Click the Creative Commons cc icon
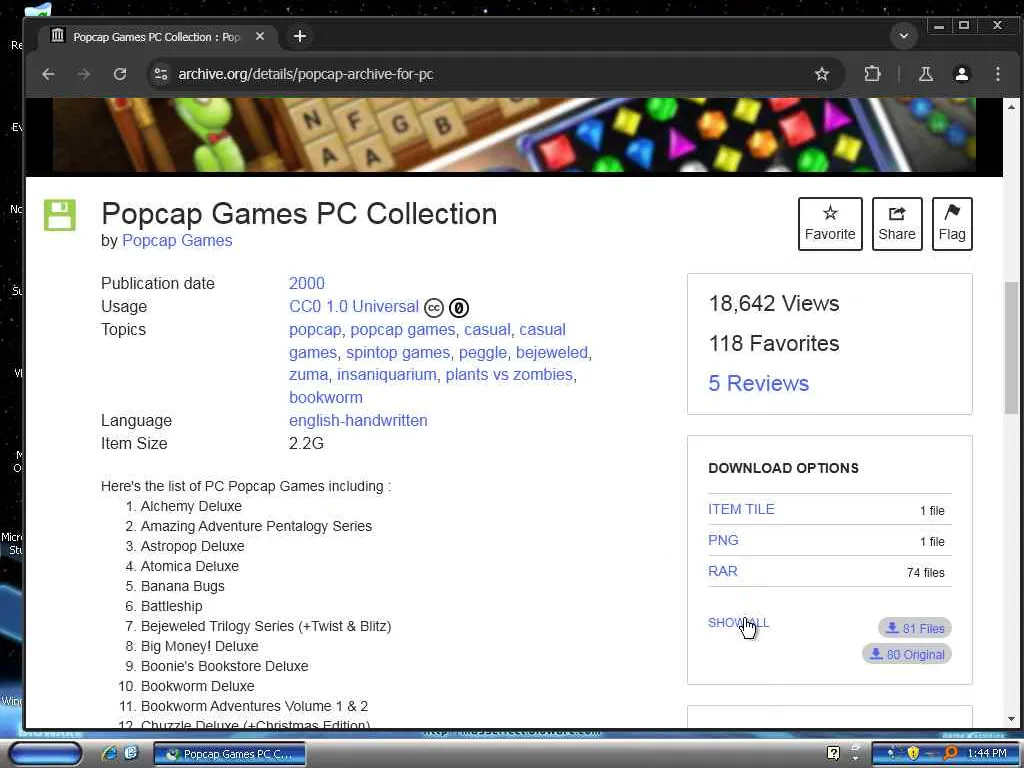Image resolution: width=1024 pixels, height=768 pixels. 434,308
